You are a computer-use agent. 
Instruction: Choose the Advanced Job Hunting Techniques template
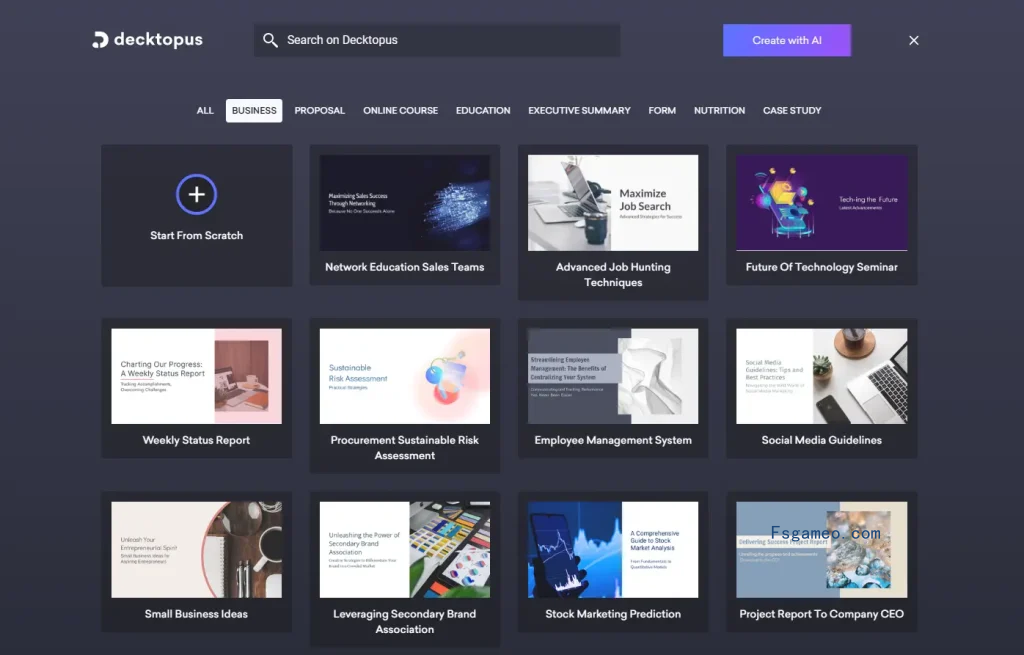pyautogui.click(x=613, y=222)
